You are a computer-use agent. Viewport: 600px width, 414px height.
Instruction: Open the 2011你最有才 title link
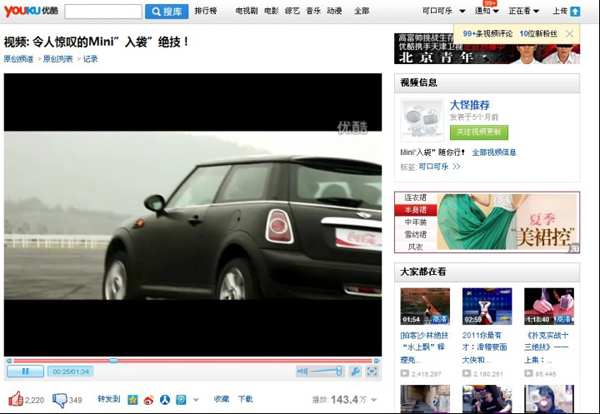click(x=484, y=347)
